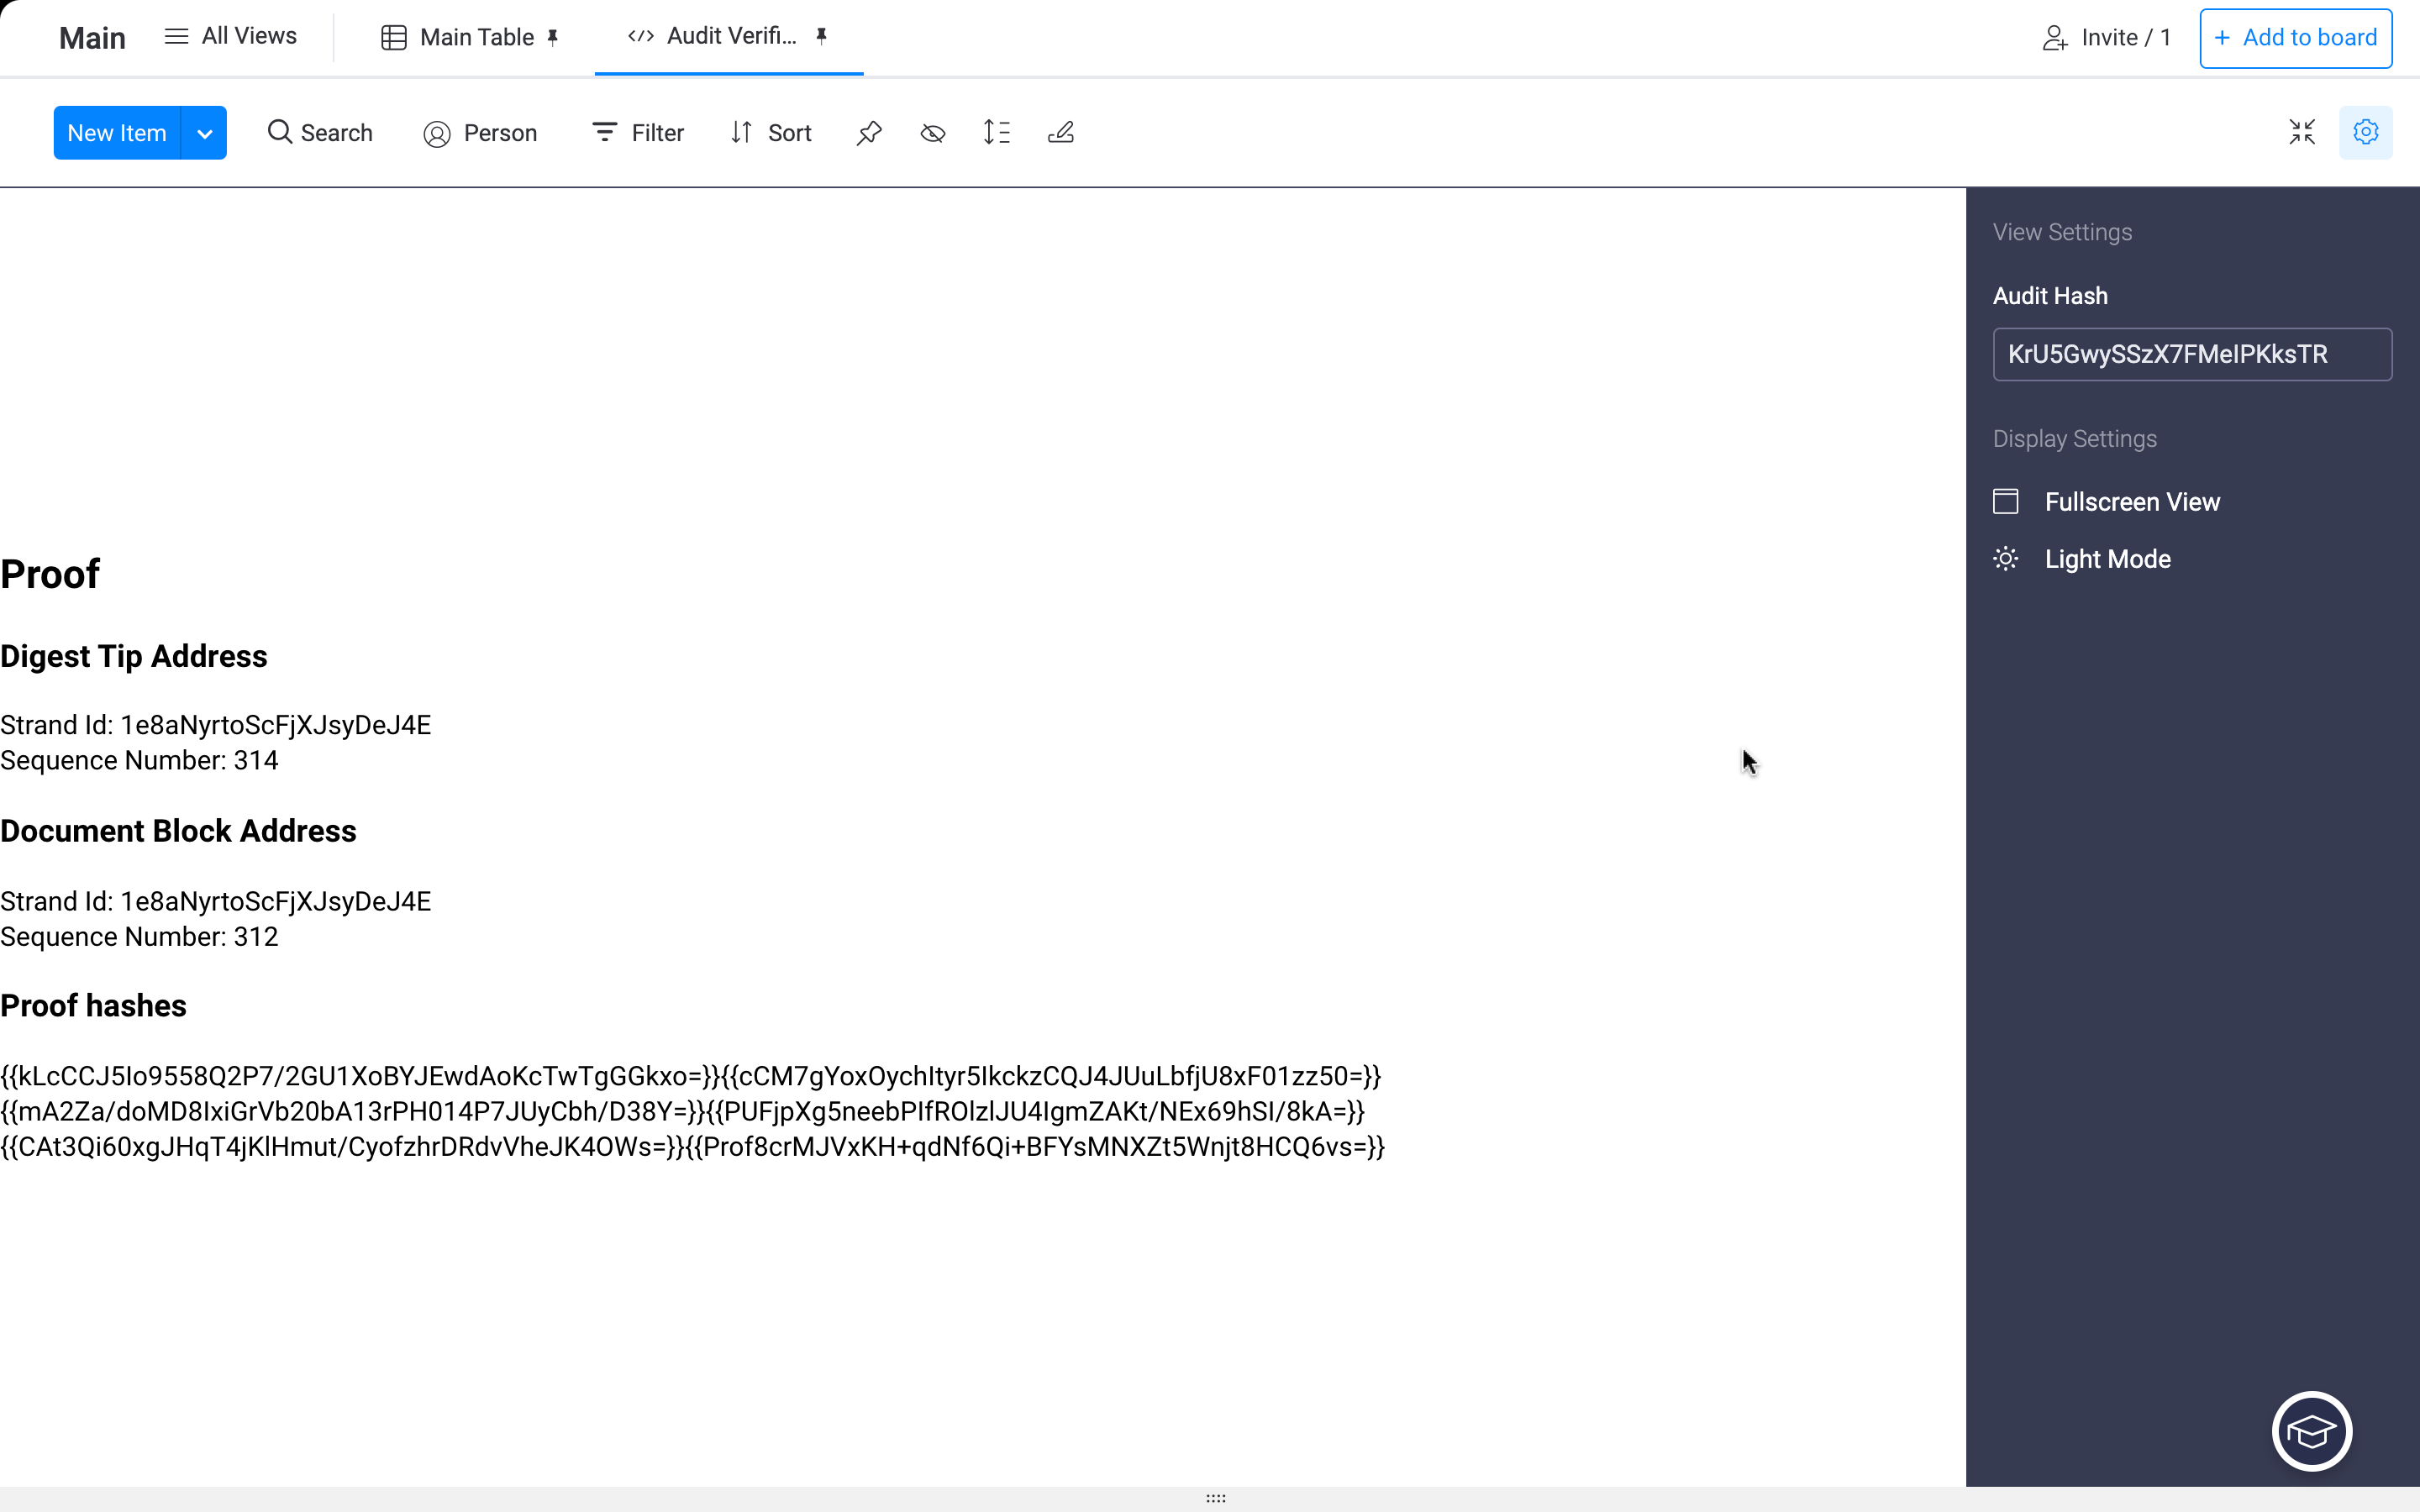Screen dimensions: 2420x1512
Task: Click the item height icon
Action: pos(996,133)
